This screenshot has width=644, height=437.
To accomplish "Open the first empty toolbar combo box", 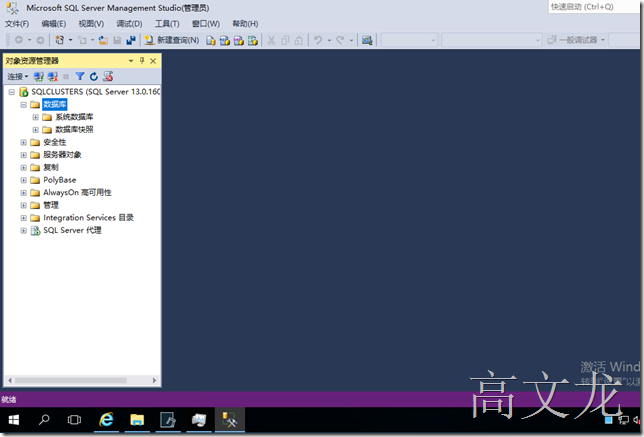I will [x=409, y=40].
